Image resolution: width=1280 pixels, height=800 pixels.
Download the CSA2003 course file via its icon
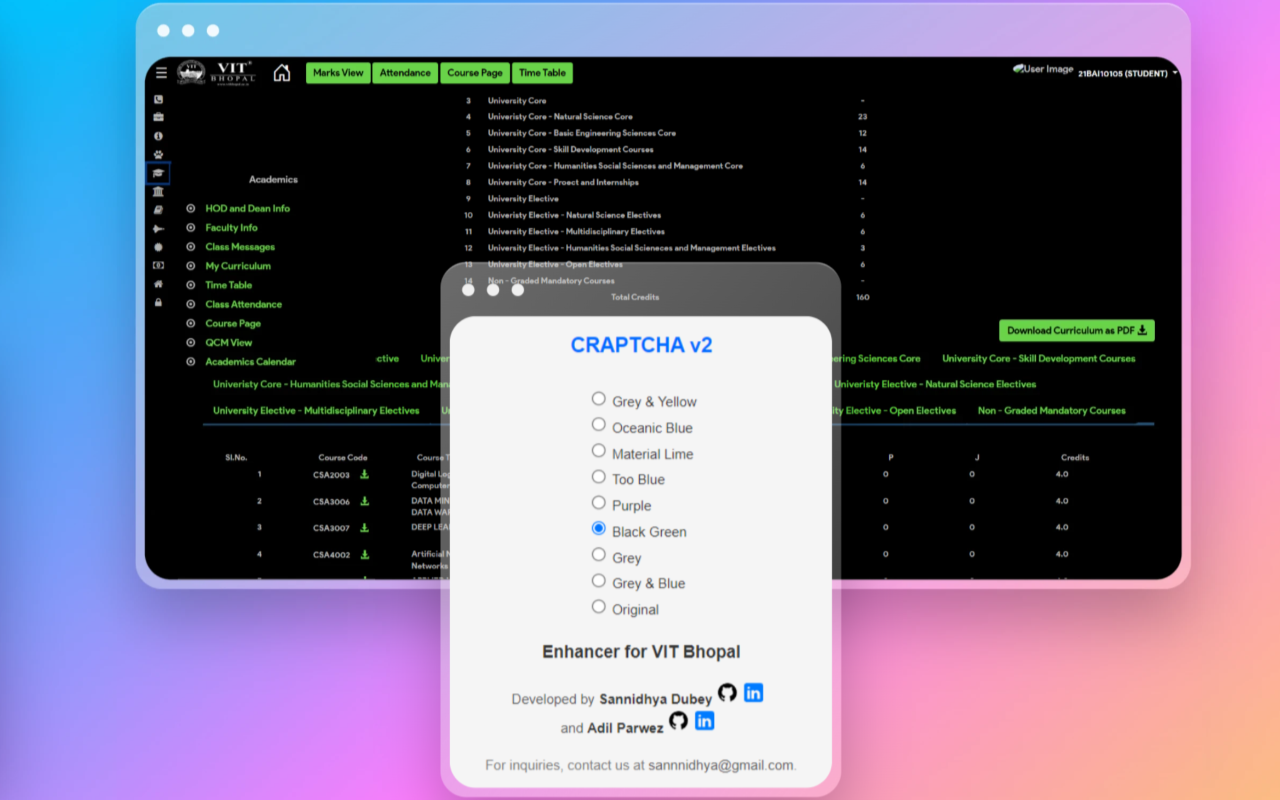coord(364,474)
